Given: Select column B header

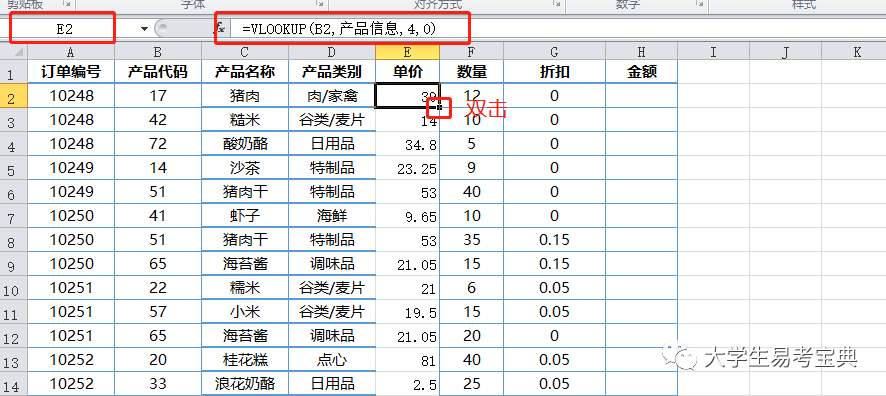Looking at the screenshot, I should (158, 52).
